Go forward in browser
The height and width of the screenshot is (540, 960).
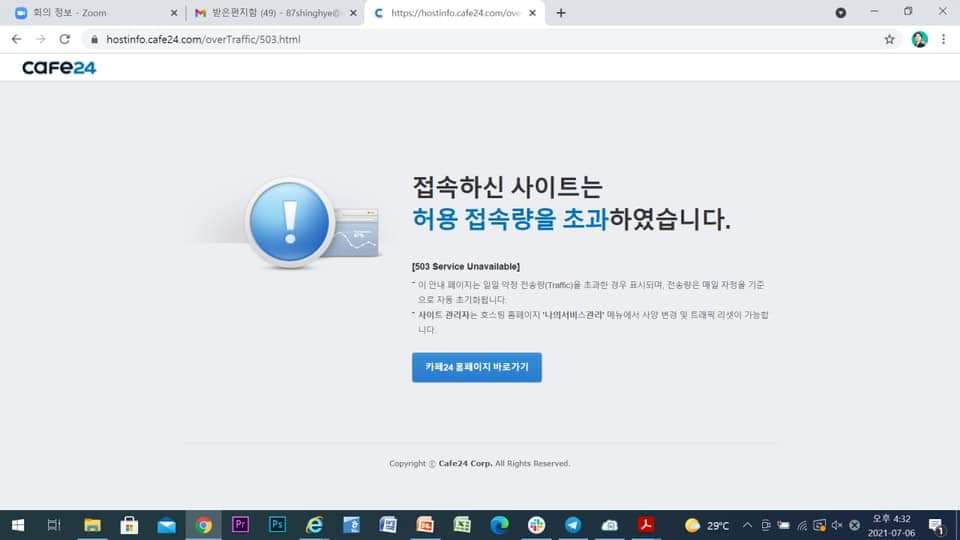tap(40, 39)
